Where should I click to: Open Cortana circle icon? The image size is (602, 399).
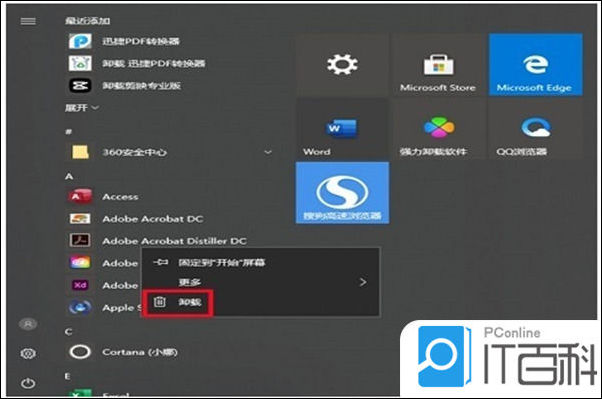coord(80,352)
